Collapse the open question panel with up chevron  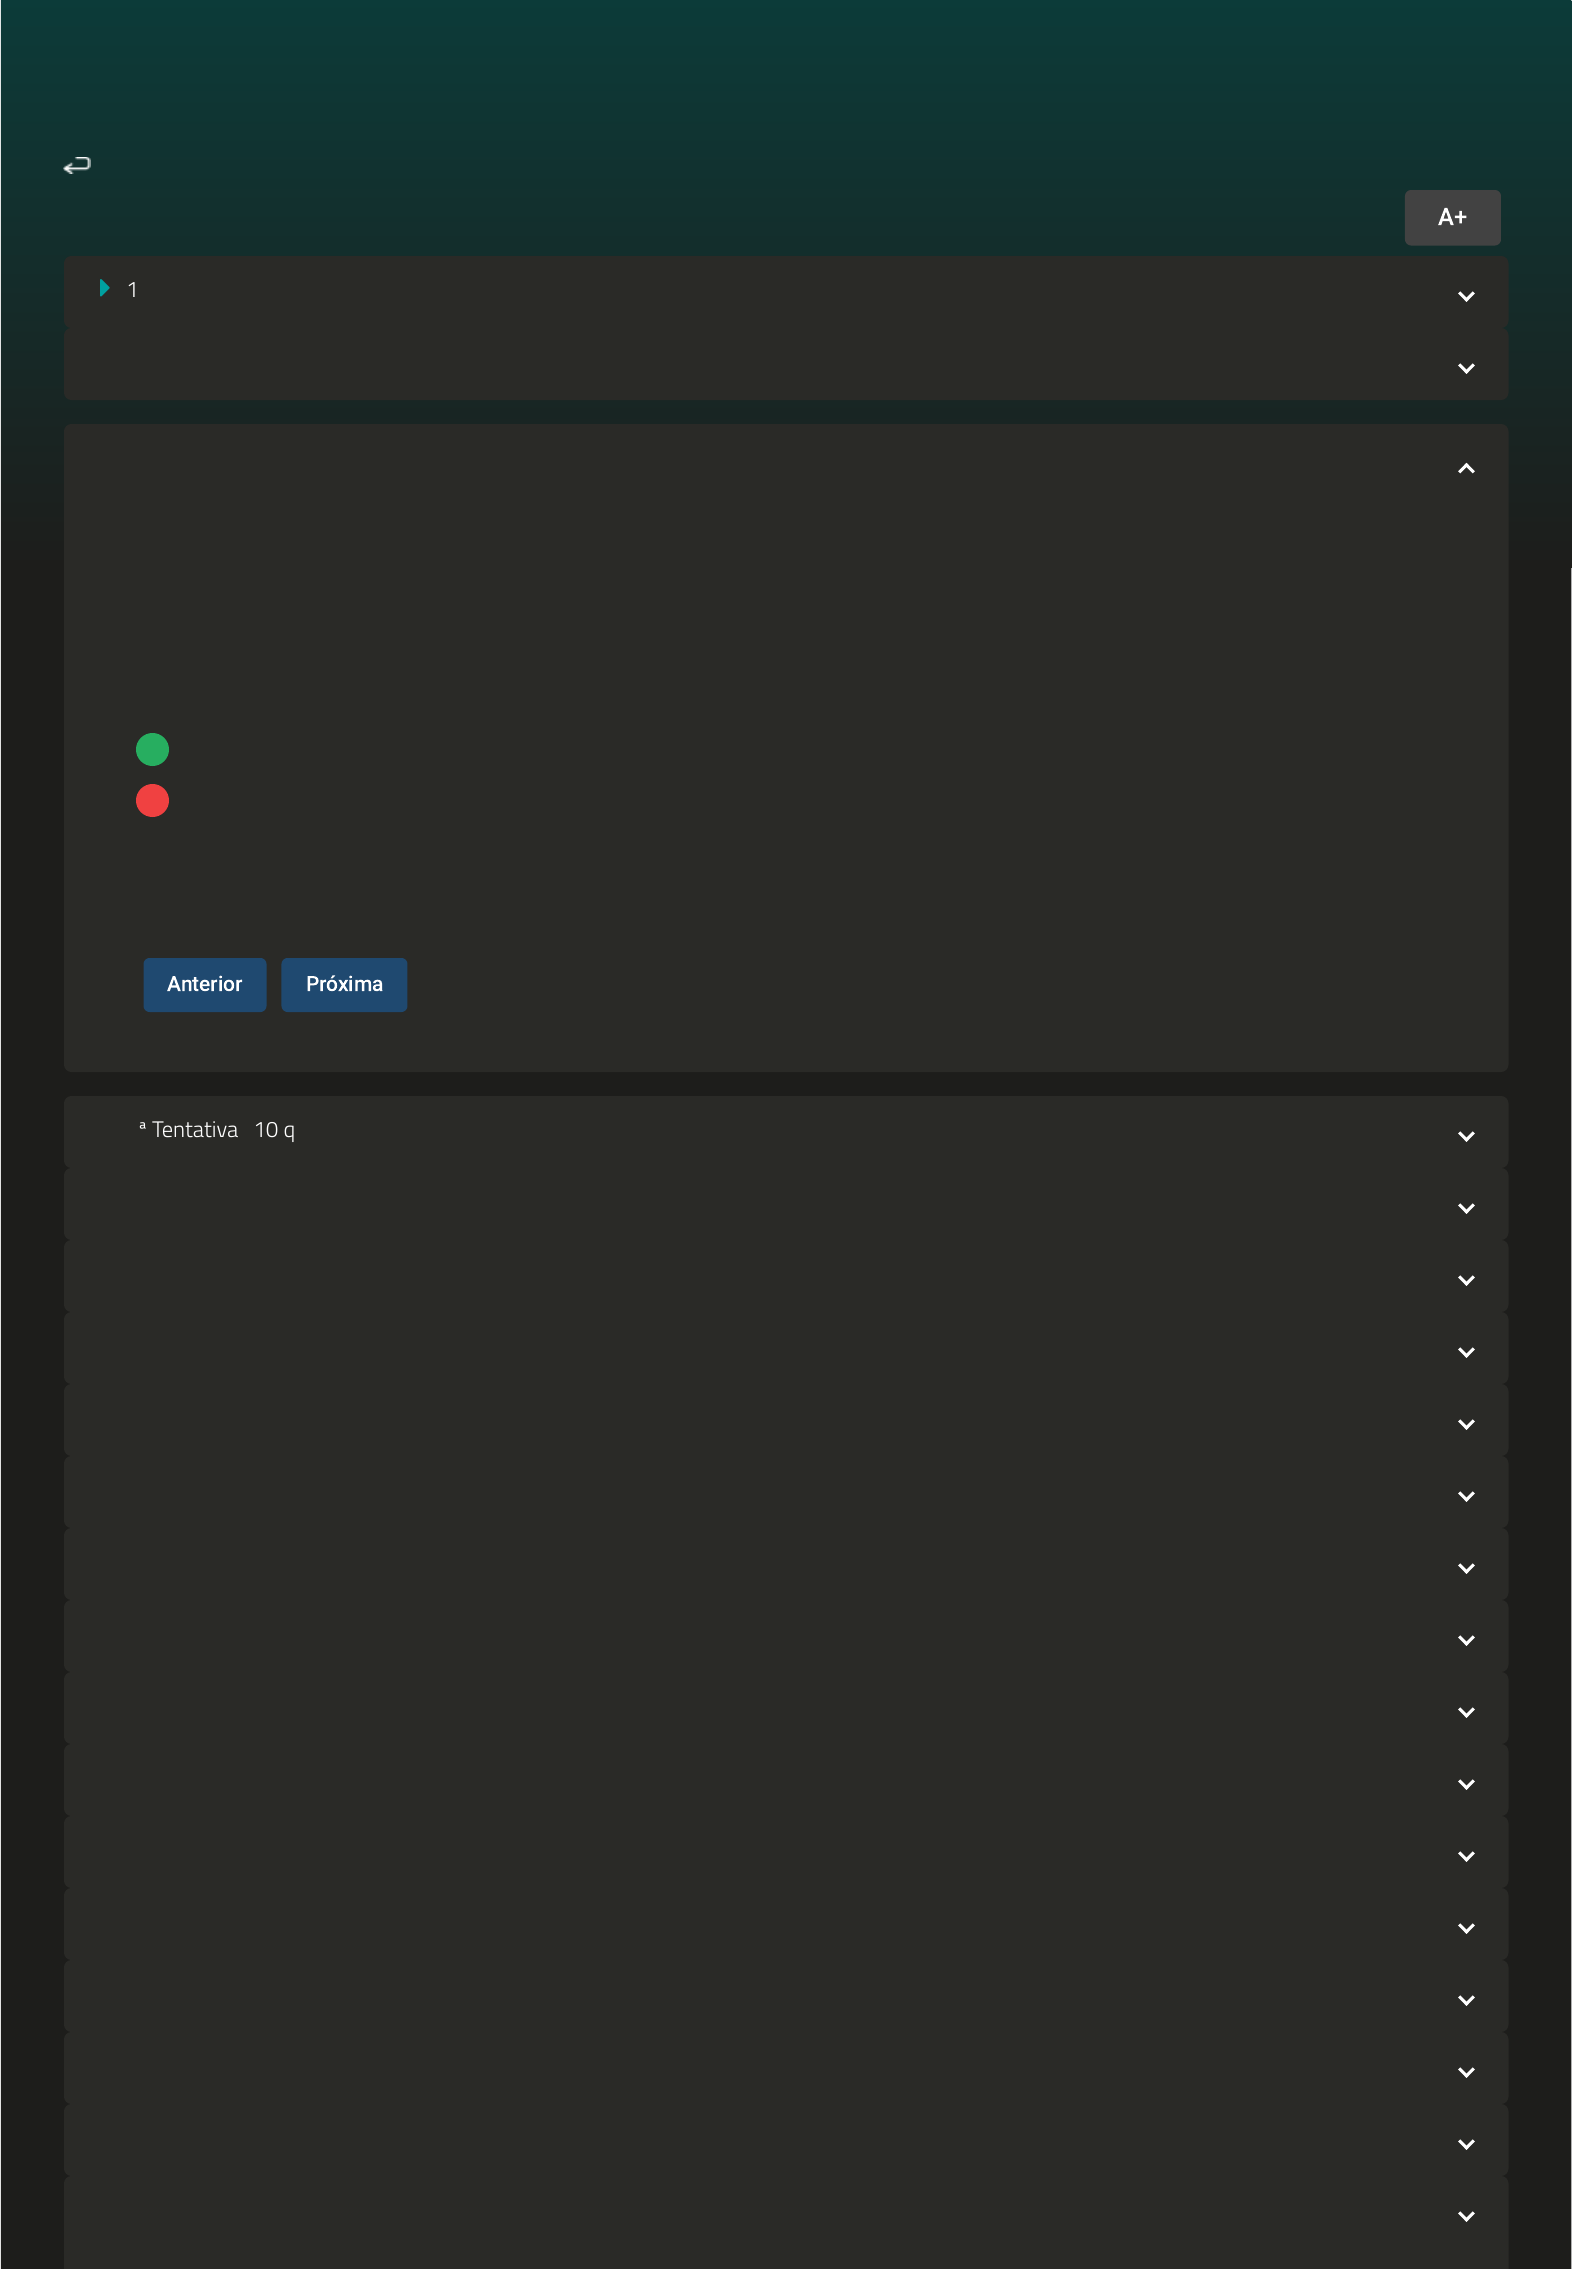click(x=1465, y=468)
